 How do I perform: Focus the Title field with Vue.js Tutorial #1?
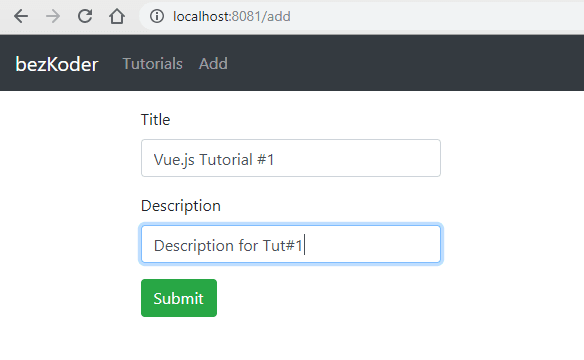pyautogui.click(x=291, y=158)
